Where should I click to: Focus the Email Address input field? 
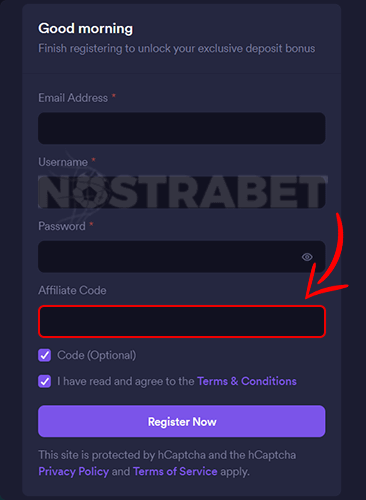(182, 128)
